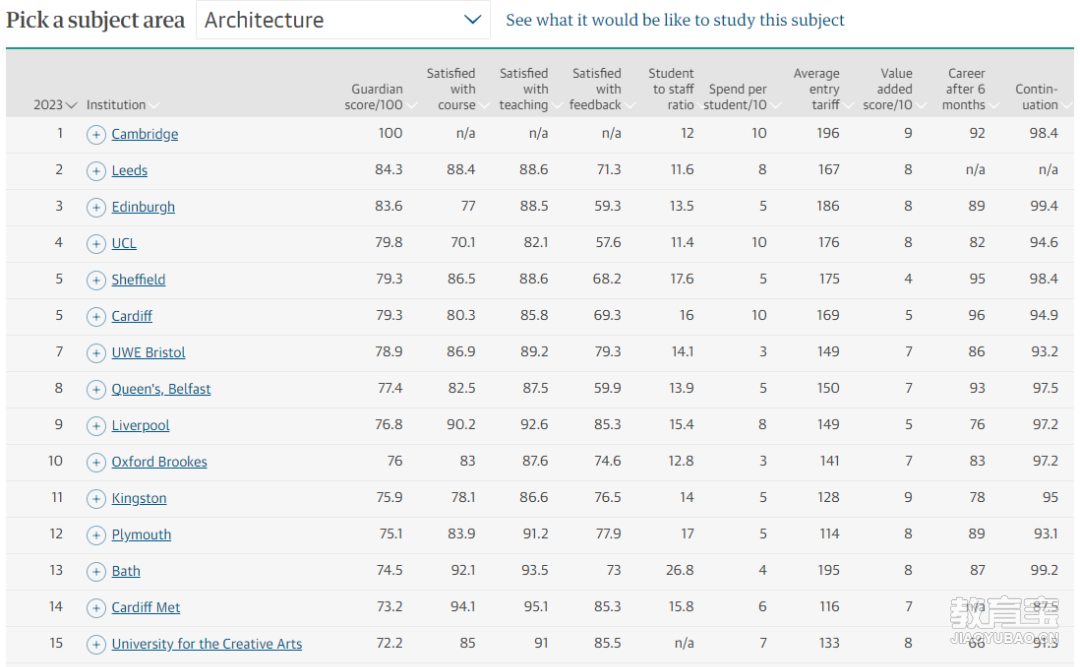Open the Queen's, Belfast link

[x=161, y=389]
